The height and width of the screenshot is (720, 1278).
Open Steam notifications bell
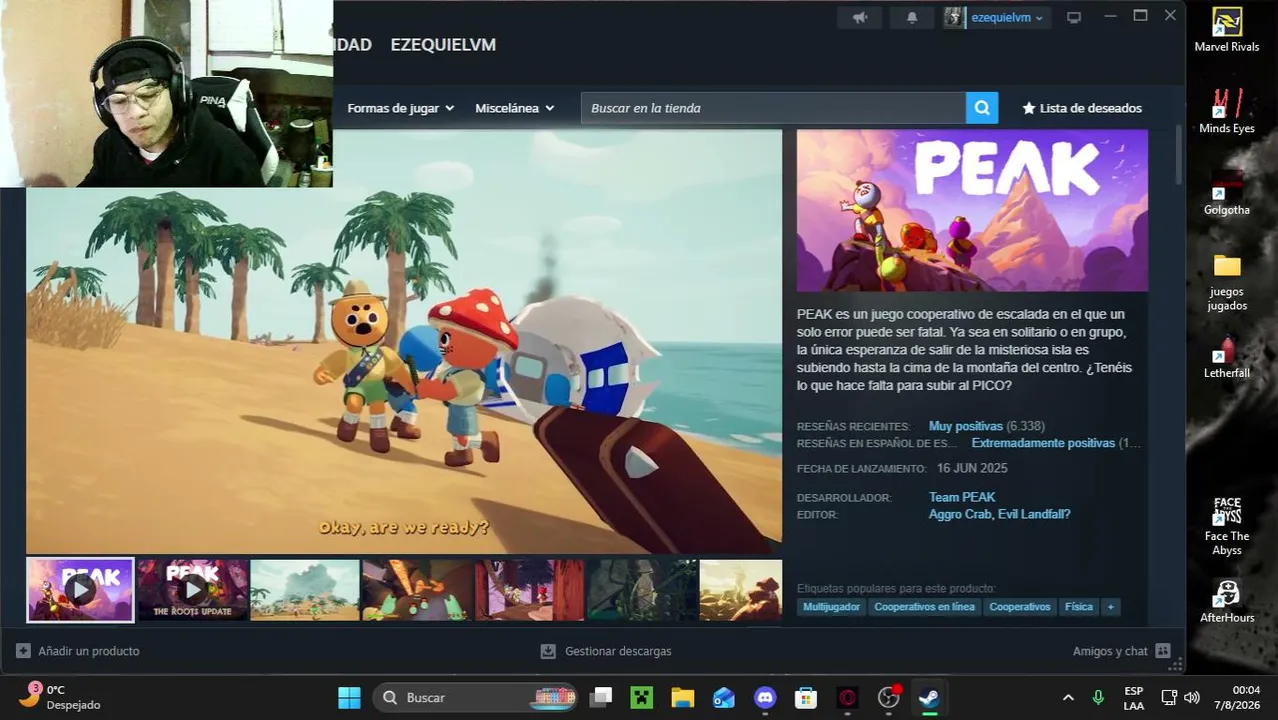911,18
